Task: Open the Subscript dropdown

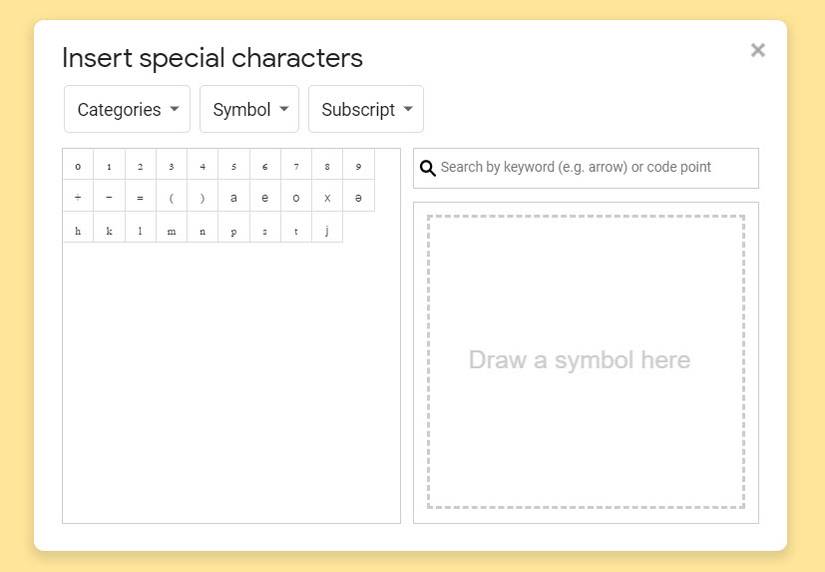Action: 366,109
